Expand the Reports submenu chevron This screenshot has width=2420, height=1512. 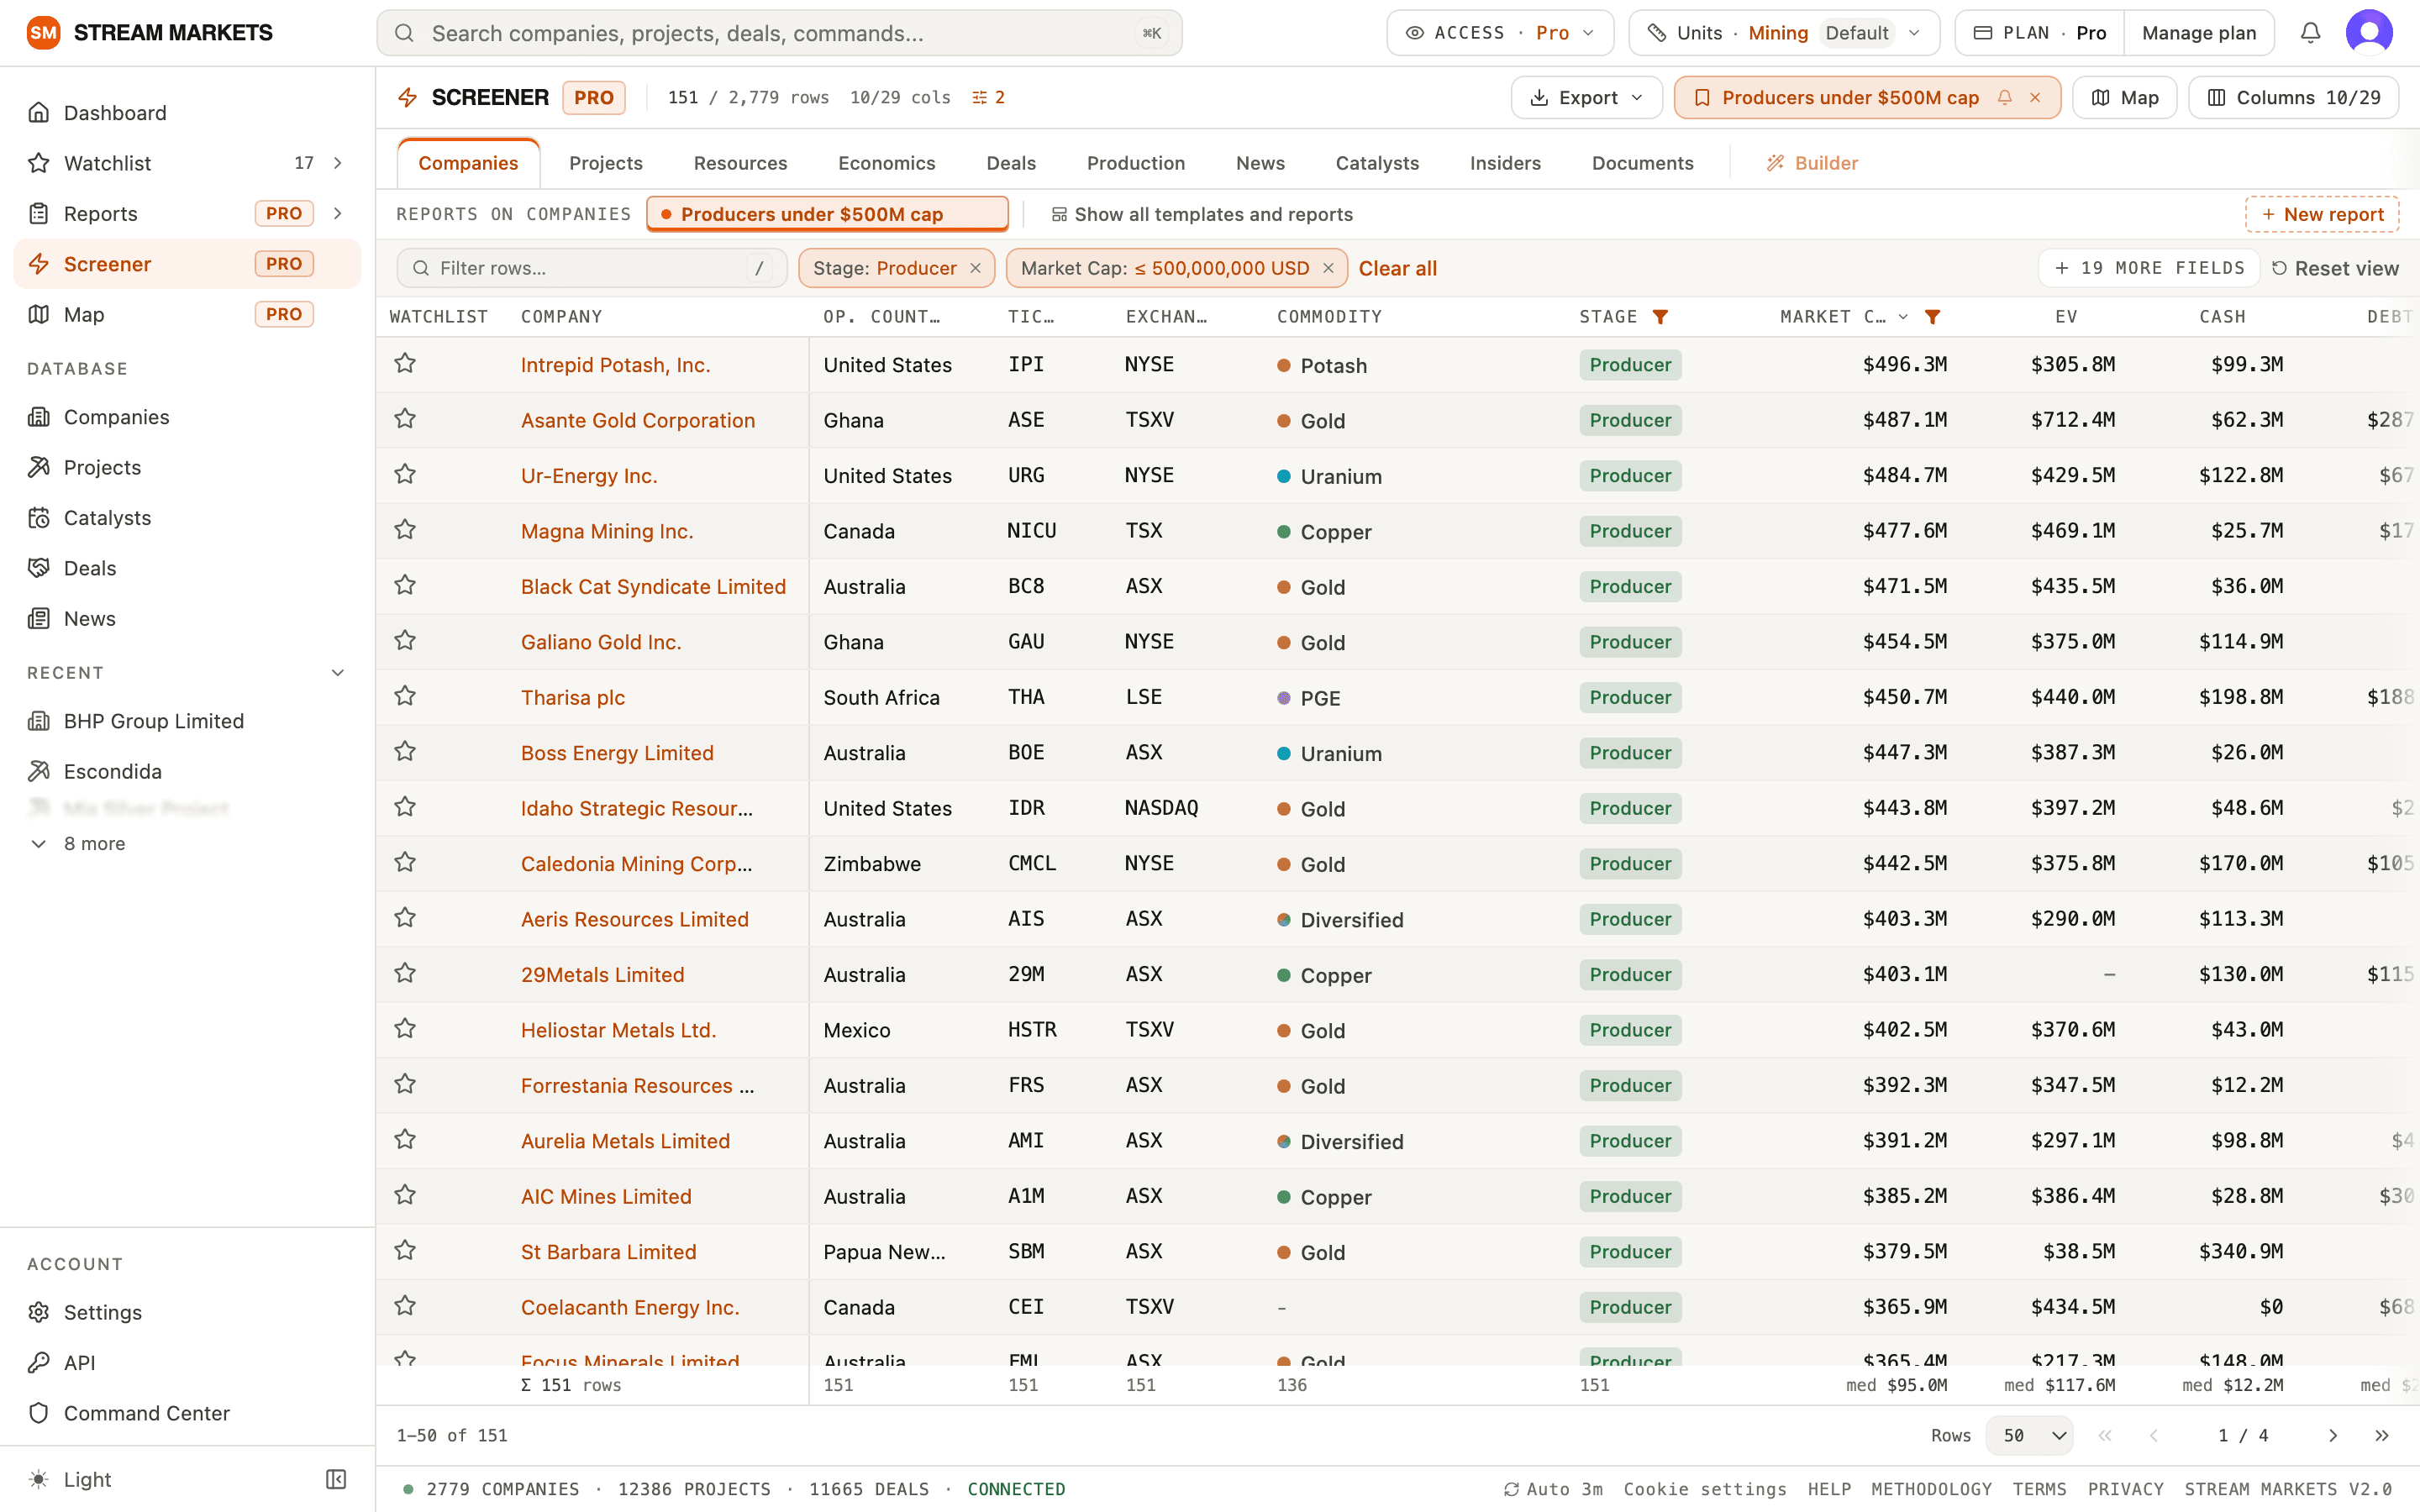pyautogui.click(x=338, y=213)
